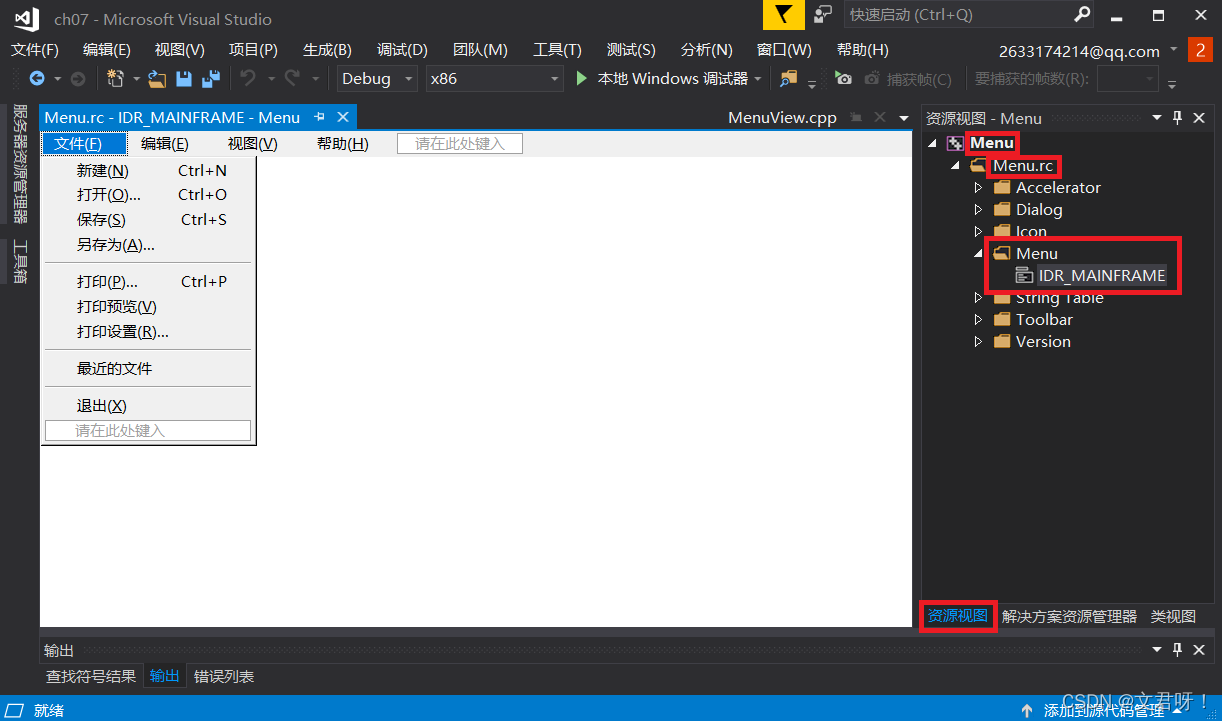
Task: Click the Open File folder icon
Action: pyautogui.click(x=157, y=78)
